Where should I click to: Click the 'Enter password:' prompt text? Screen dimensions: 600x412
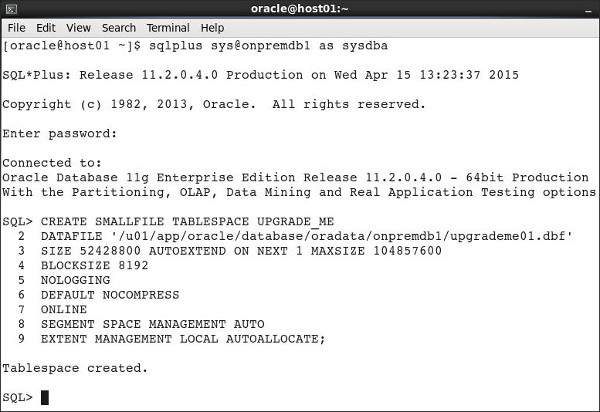pyautogui.click(x=59, y=134)
